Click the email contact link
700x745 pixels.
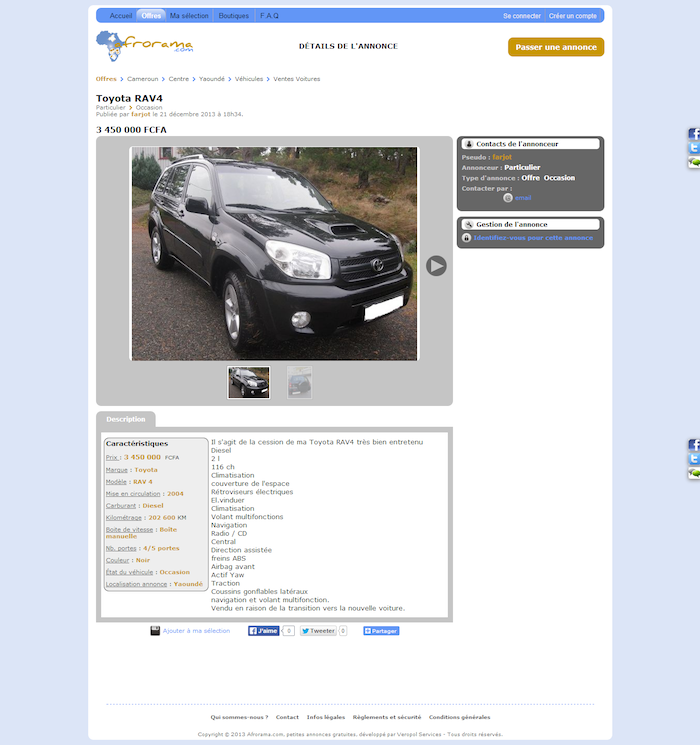coord(523,198)
